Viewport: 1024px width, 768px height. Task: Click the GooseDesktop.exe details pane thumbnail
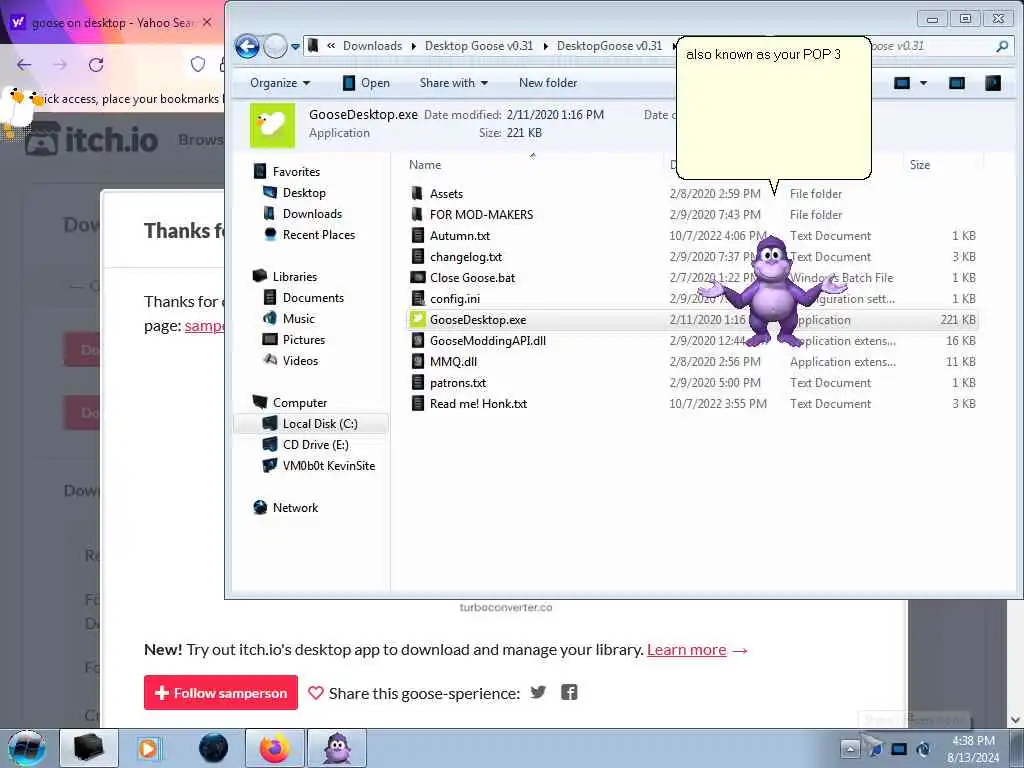click(x=272, y=125)
